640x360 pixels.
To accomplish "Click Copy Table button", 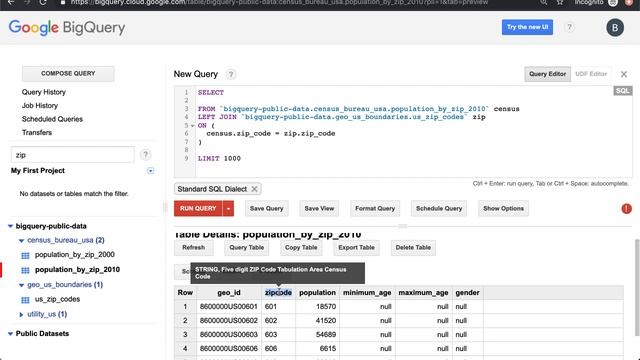I will (301, 248).
